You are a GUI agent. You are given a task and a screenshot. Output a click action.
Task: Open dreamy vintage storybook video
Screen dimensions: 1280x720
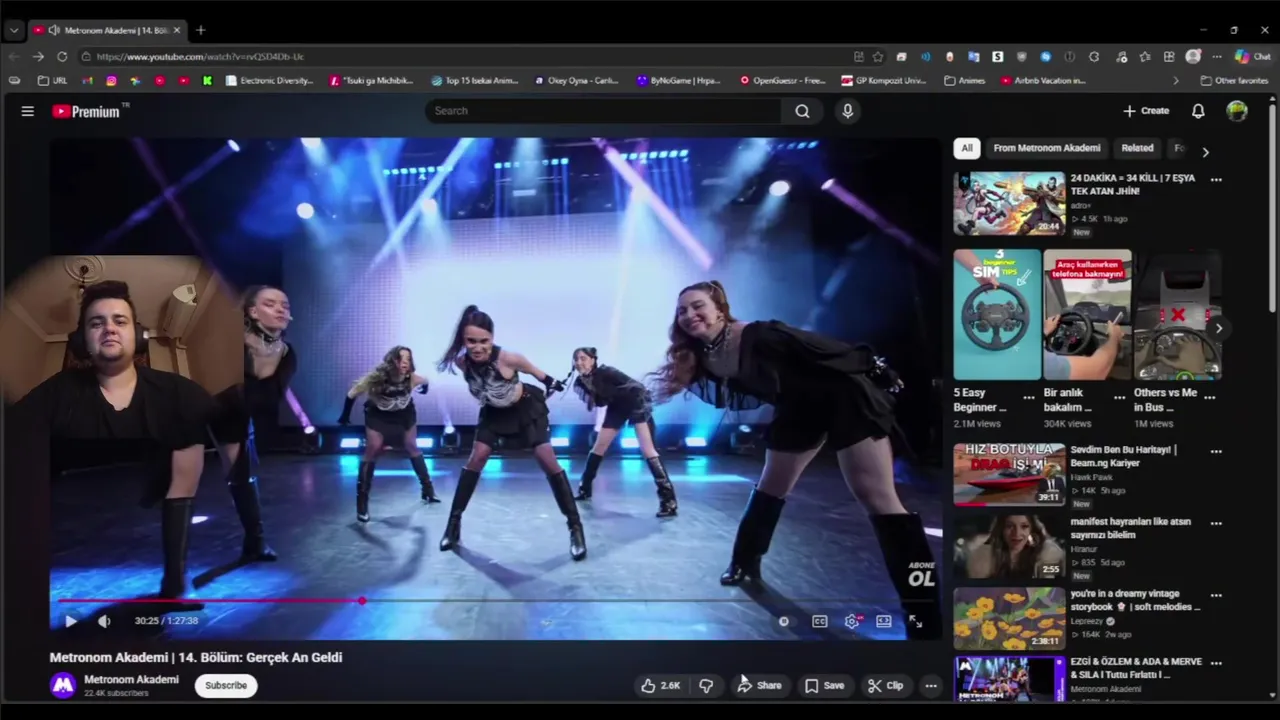(1009, 619)
